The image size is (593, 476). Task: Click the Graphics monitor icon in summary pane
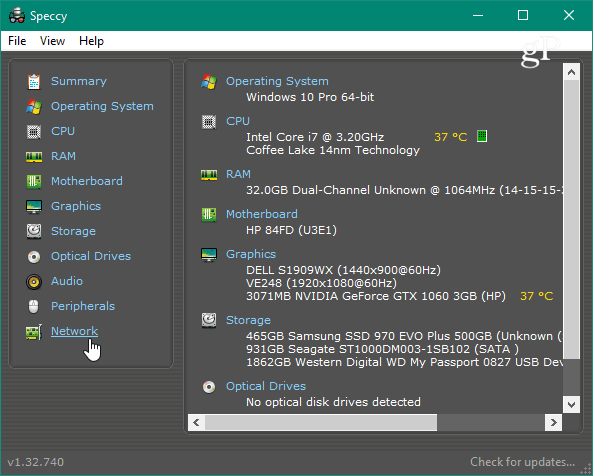[x=209, y=255]
